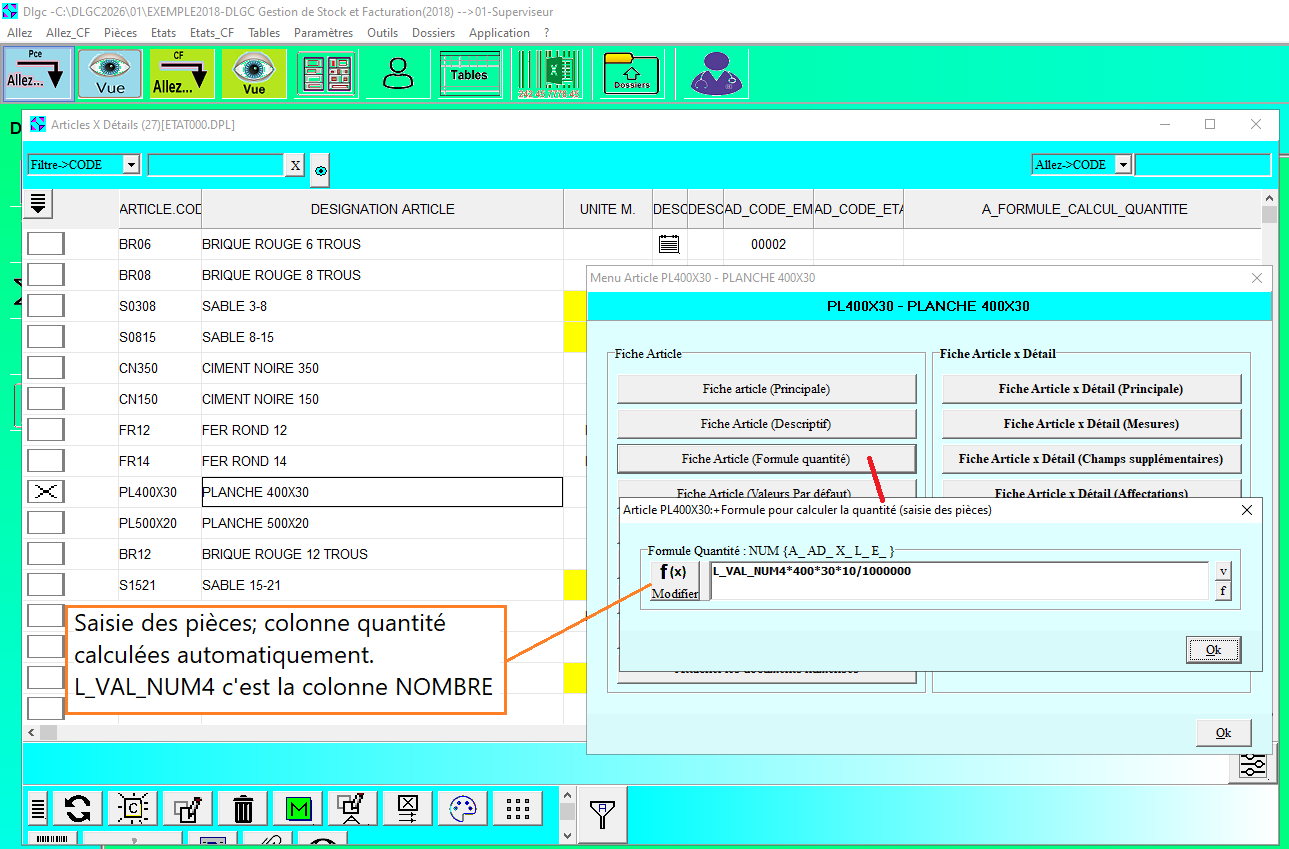Click the refresh arrows icon
1289x849 pixels.
[78, 808]
